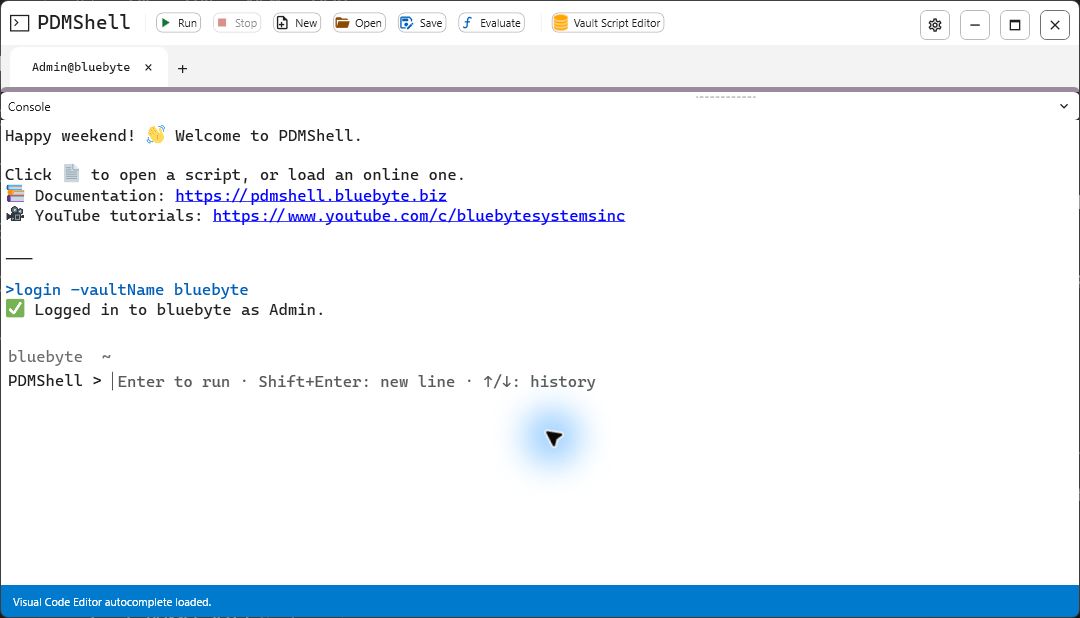Click the status bar autocomplete loaded message
The image size is (1080, 618).
click(x=112, y=602)
